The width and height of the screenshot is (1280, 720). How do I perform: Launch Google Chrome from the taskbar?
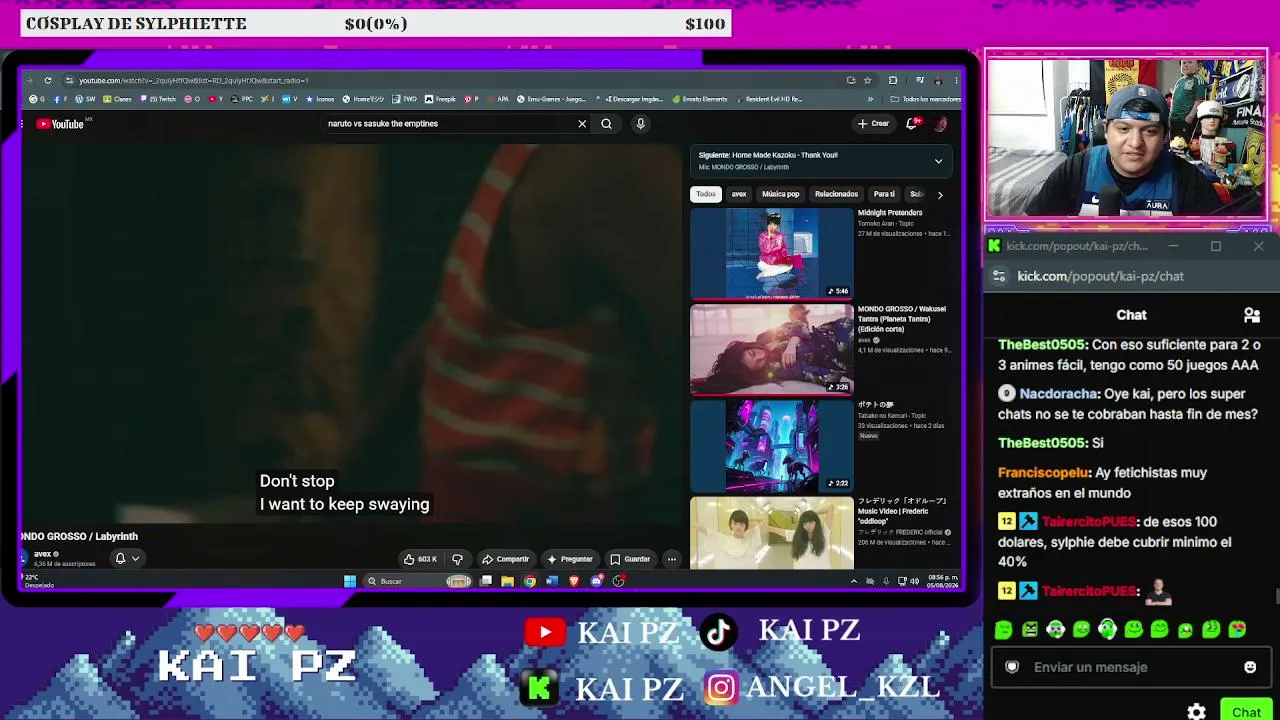529,581
